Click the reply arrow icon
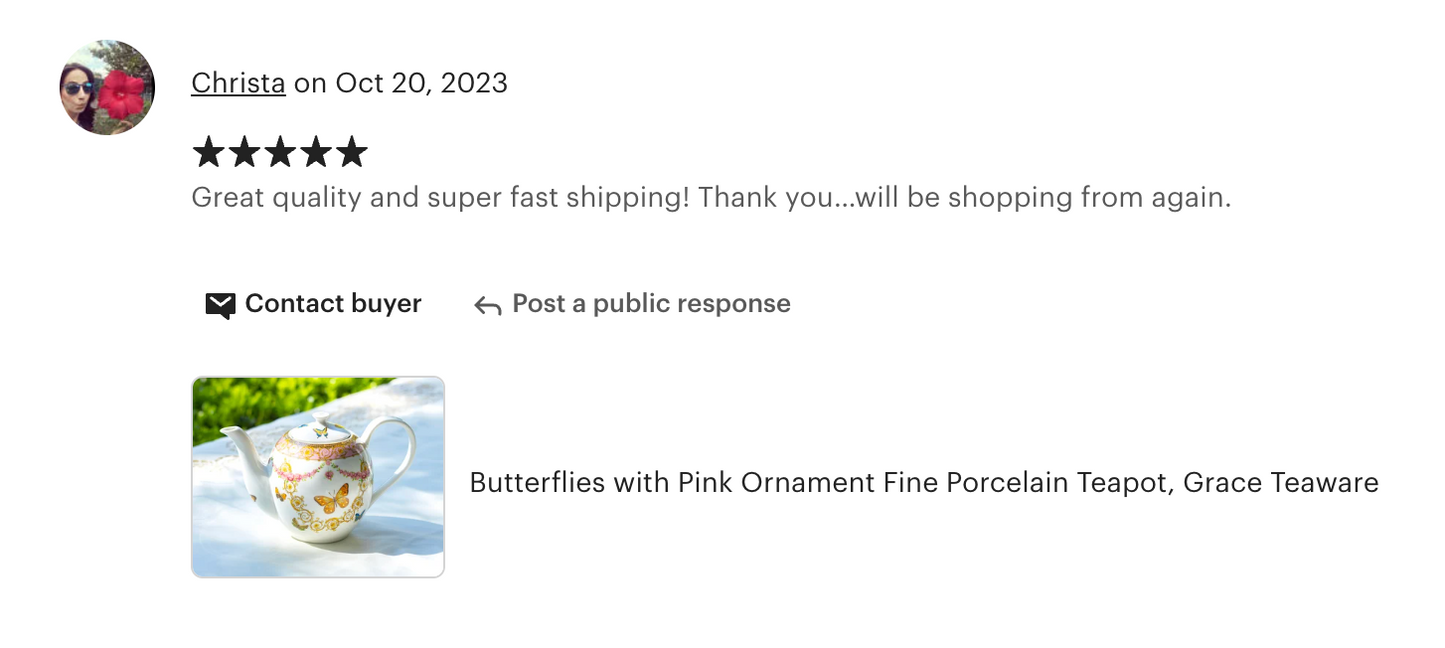This screenshot has width=1445, height=648. point(488,306)
